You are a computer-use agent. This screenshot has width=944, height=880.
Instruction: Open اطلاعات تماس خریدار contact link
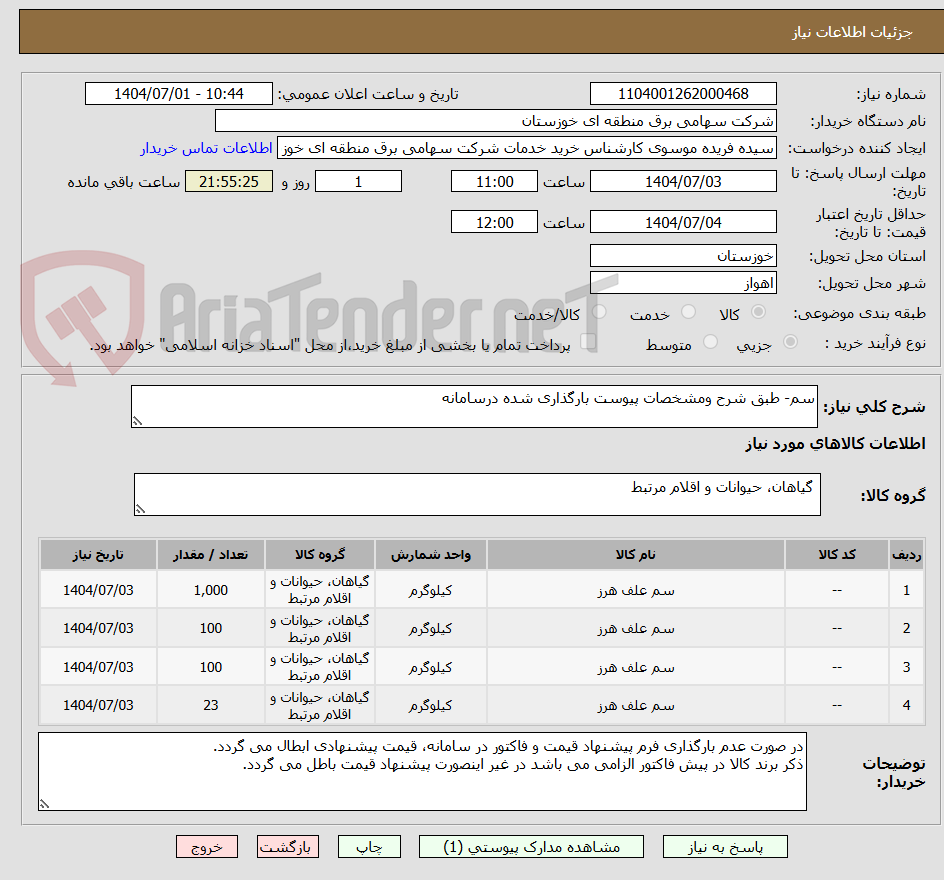[206, 148]
